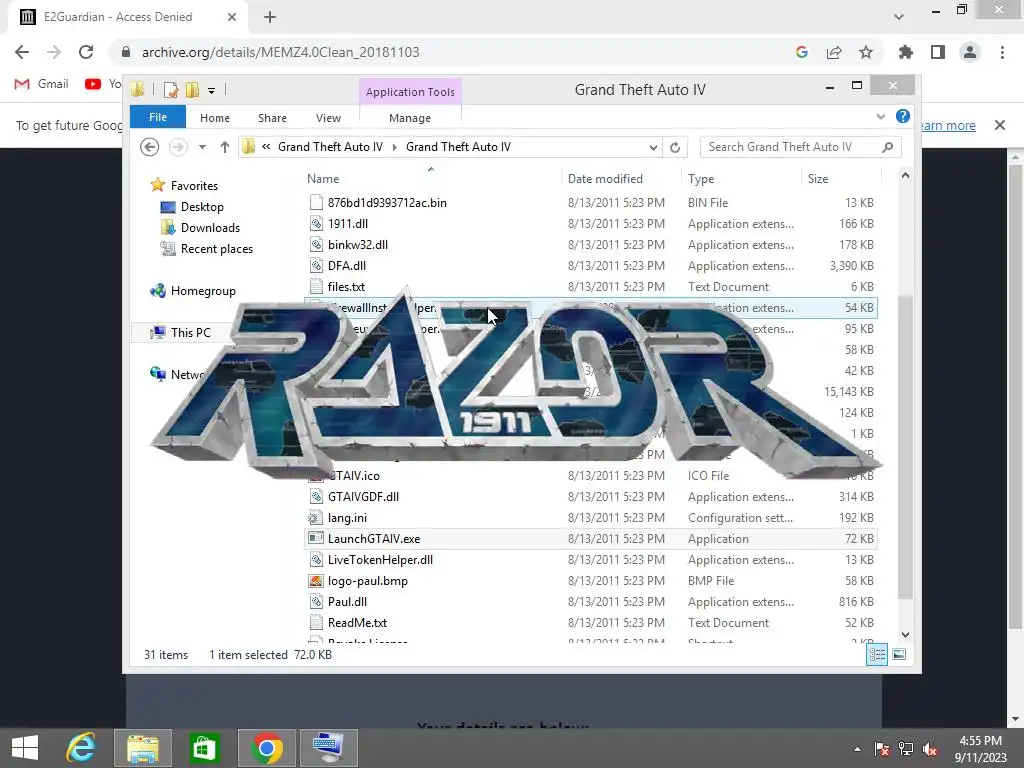Click file list scroll up arrow
Screen dimensions: 1024x768
tap(905, 176)
